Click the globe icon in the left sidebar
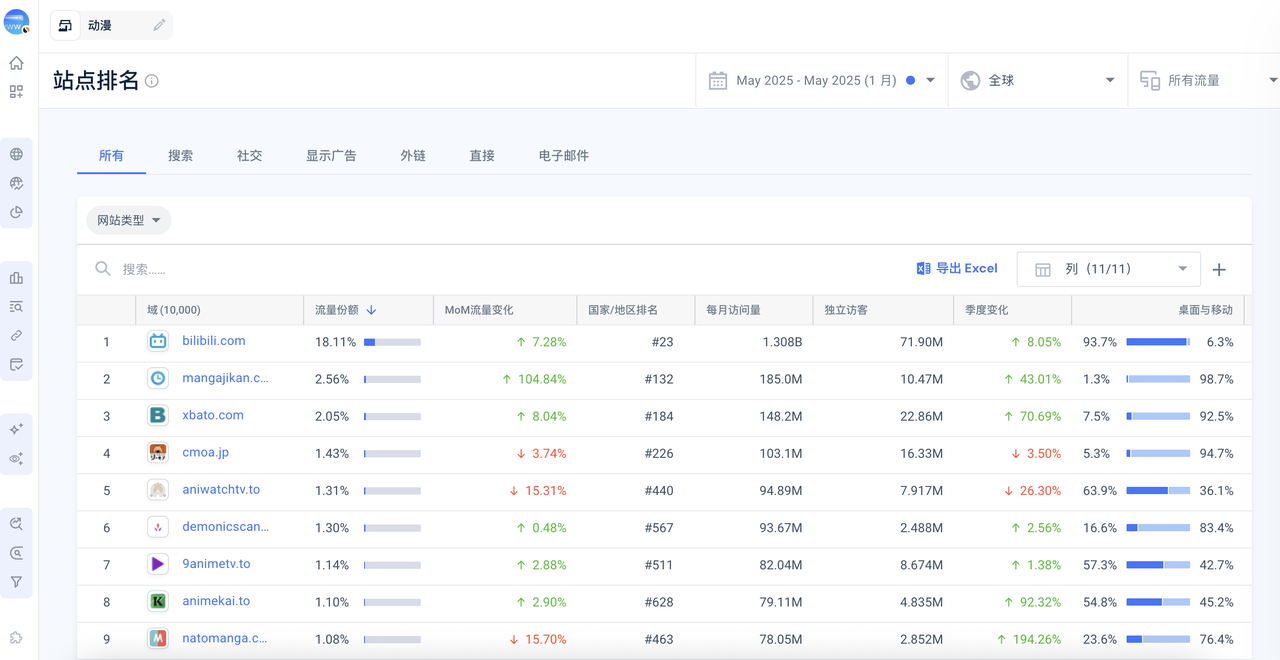 tap(16, 154)
